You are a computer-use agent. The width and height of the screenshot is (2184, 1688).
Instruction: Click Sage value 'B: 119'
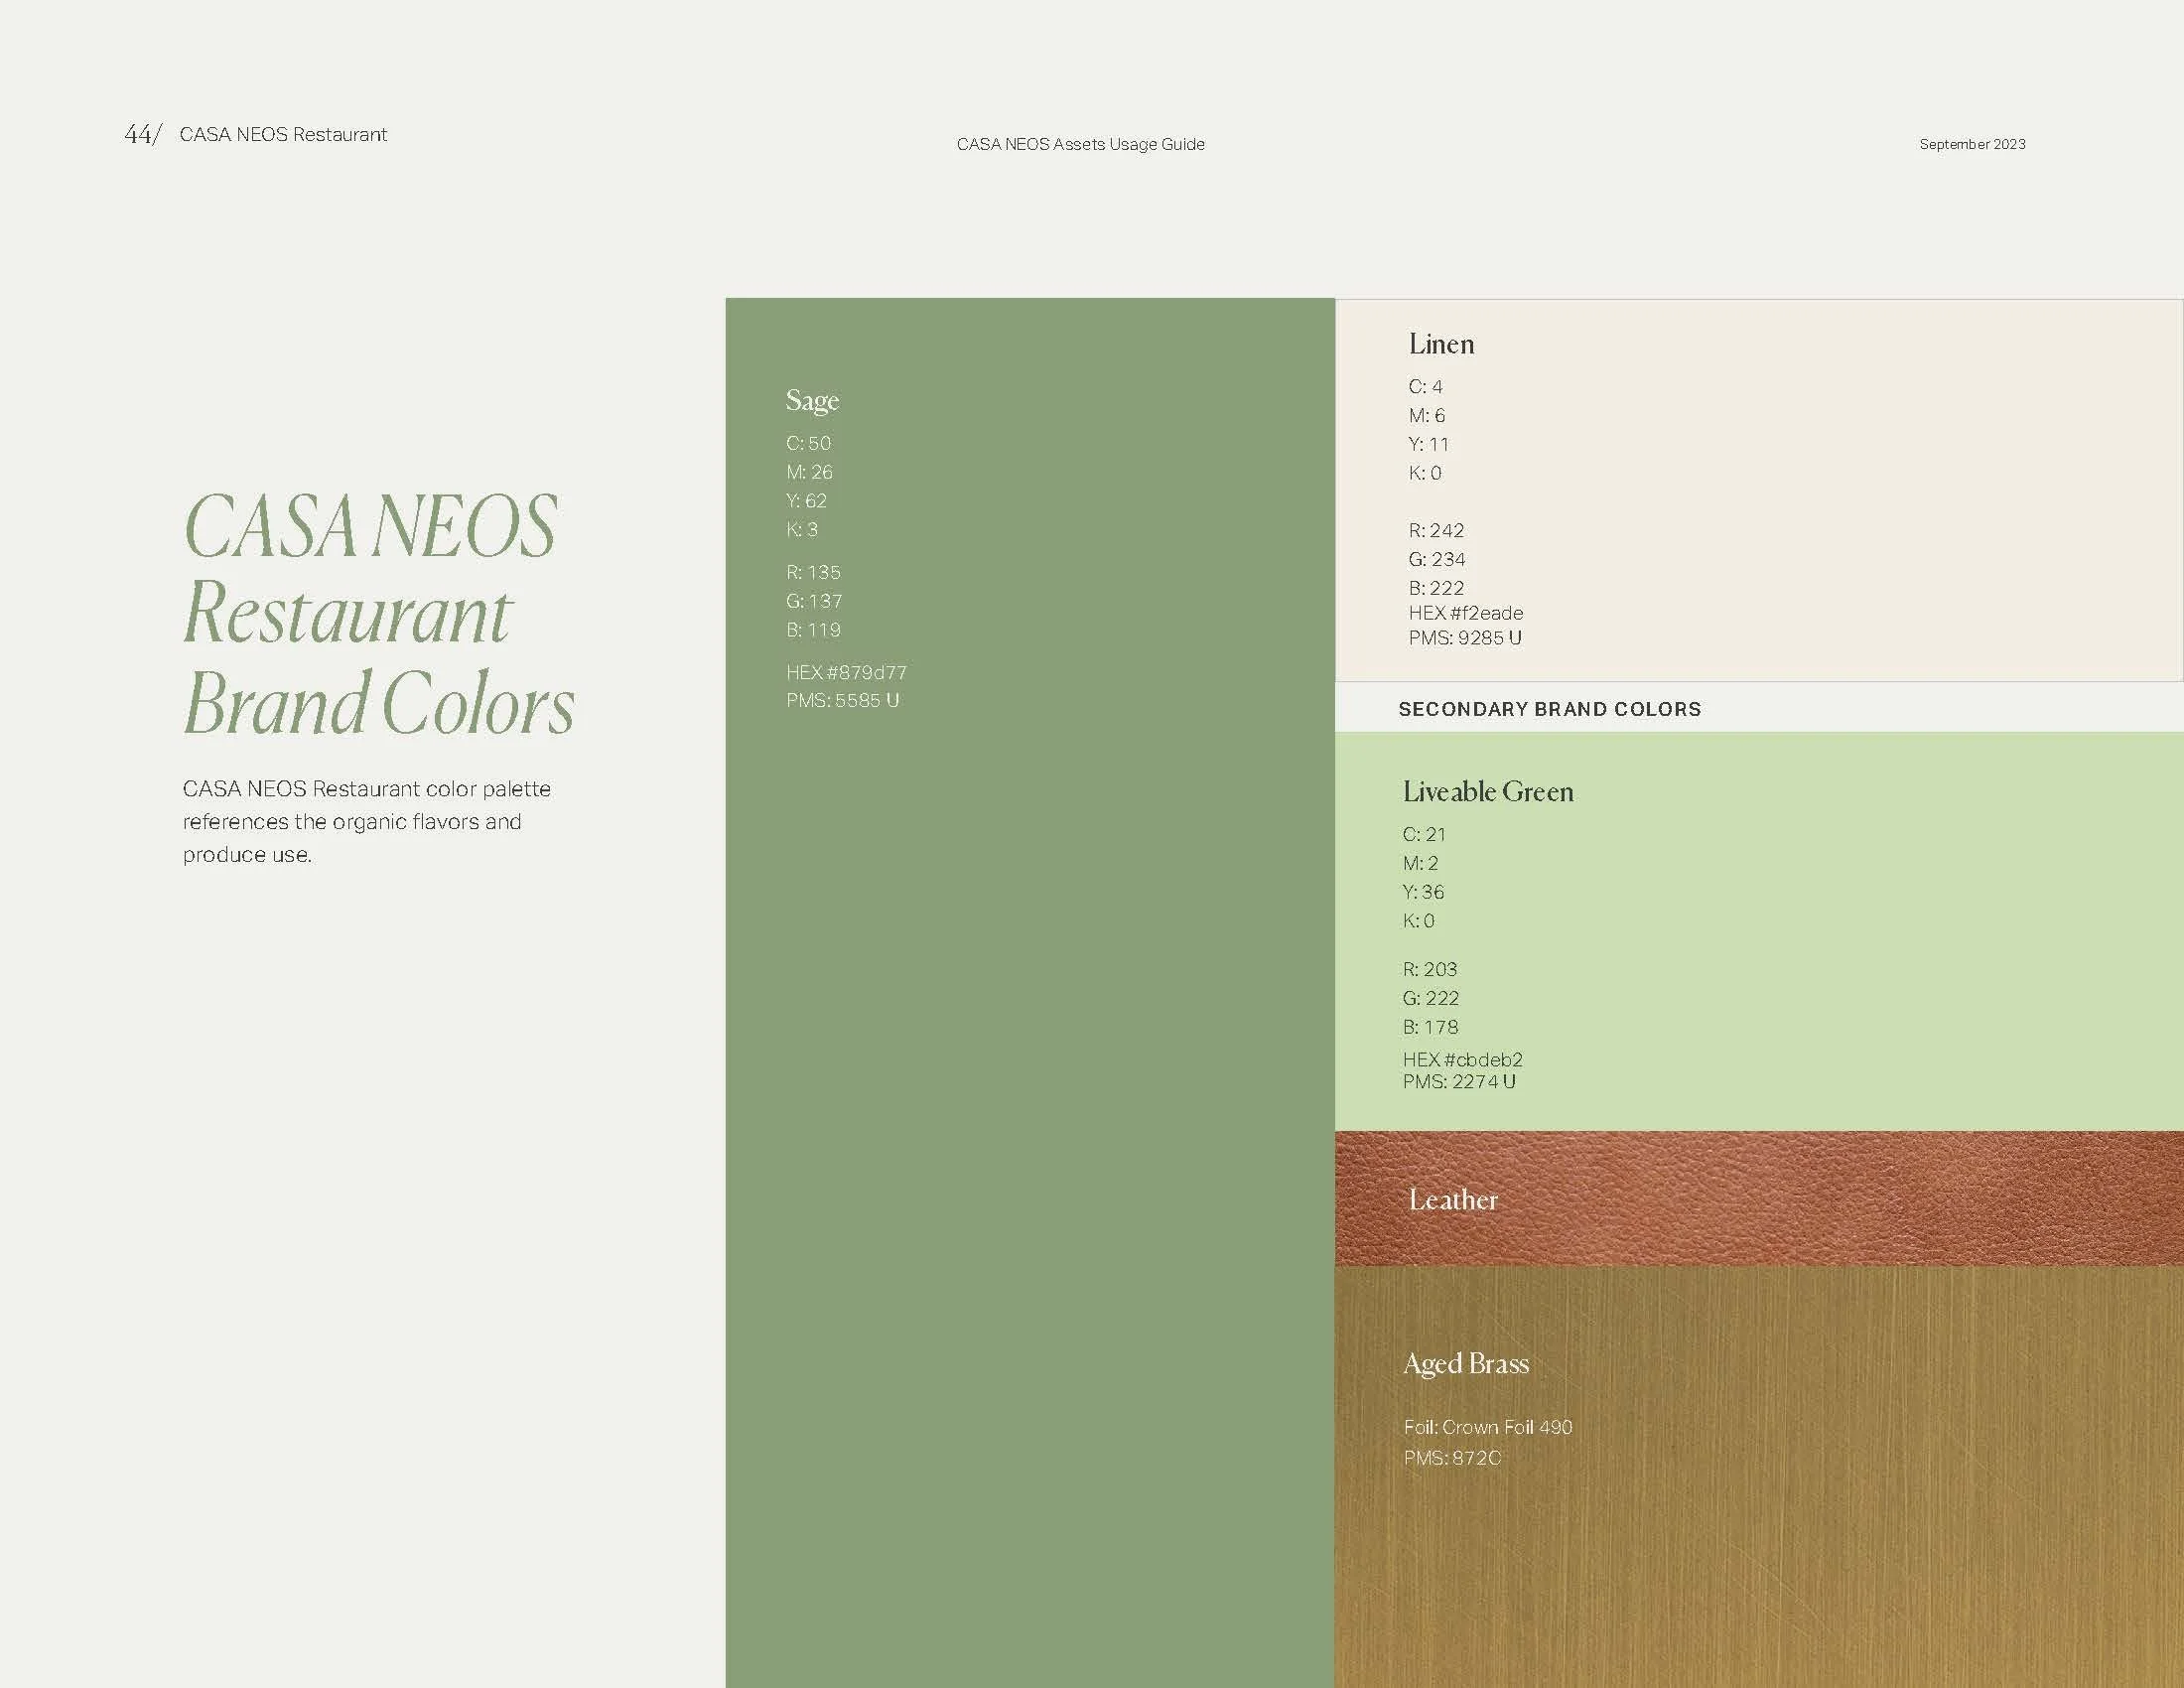point(813,631)
